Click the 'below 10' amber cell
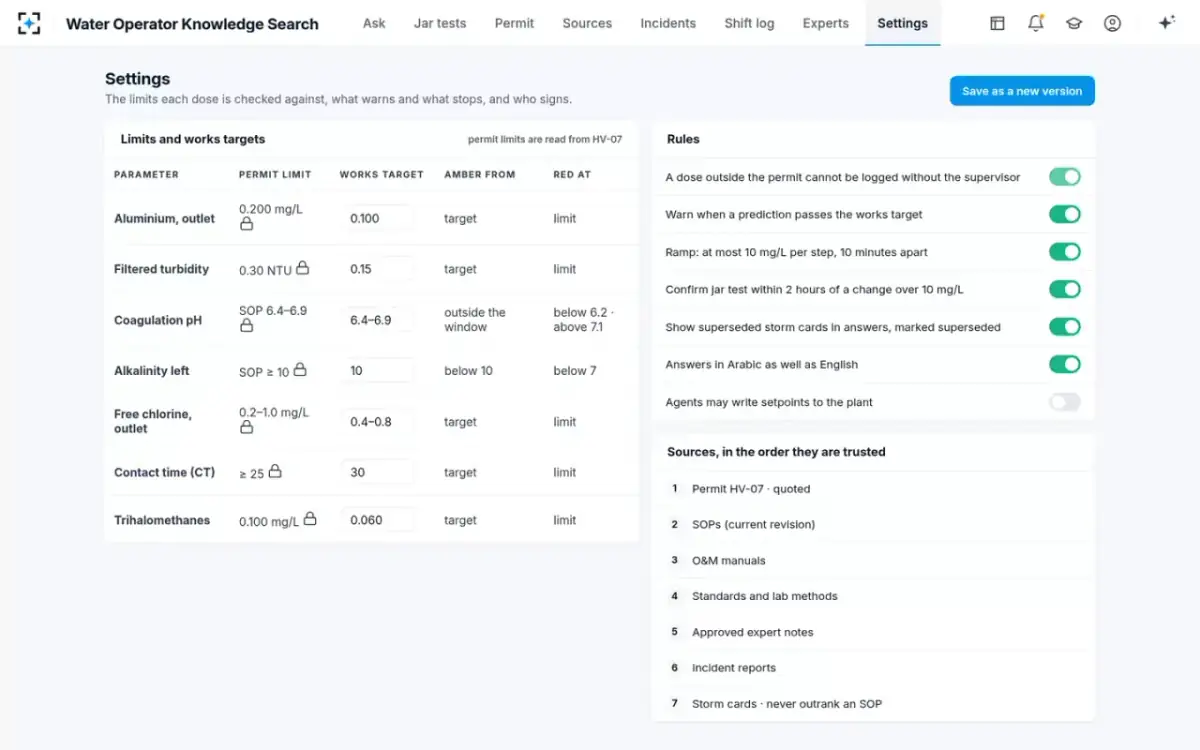This screenshot has width=1200, height=750. [x=468, y=371]
